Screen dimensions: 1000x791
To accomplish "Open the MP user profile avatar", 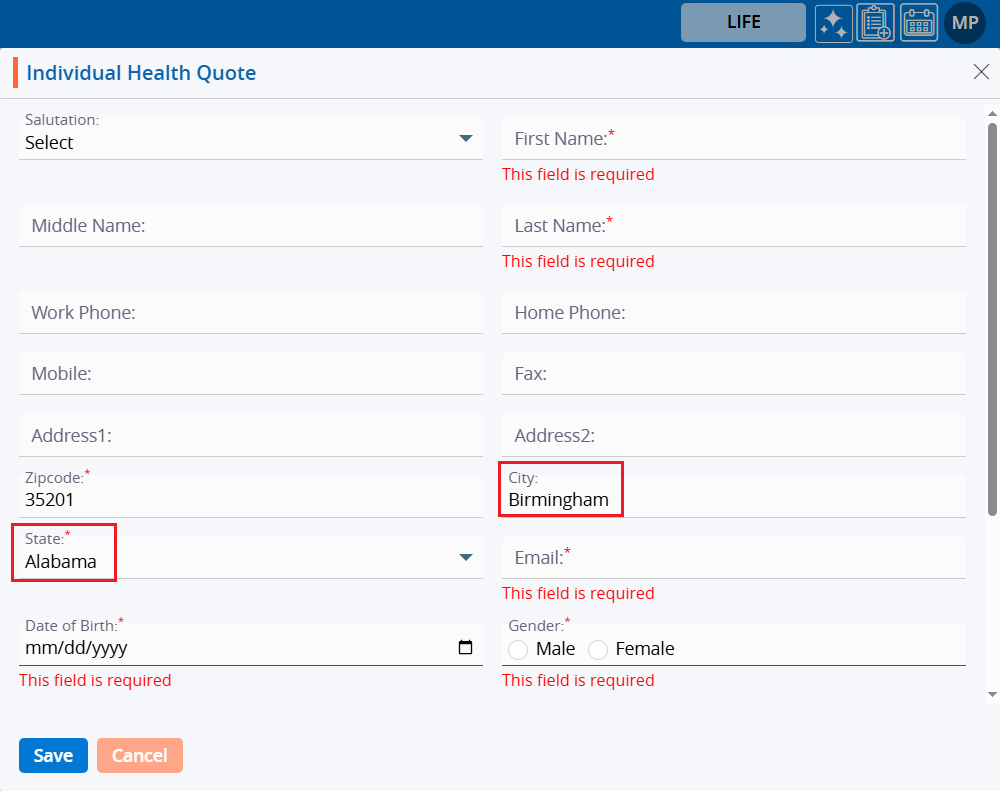I will coord(965,23).
